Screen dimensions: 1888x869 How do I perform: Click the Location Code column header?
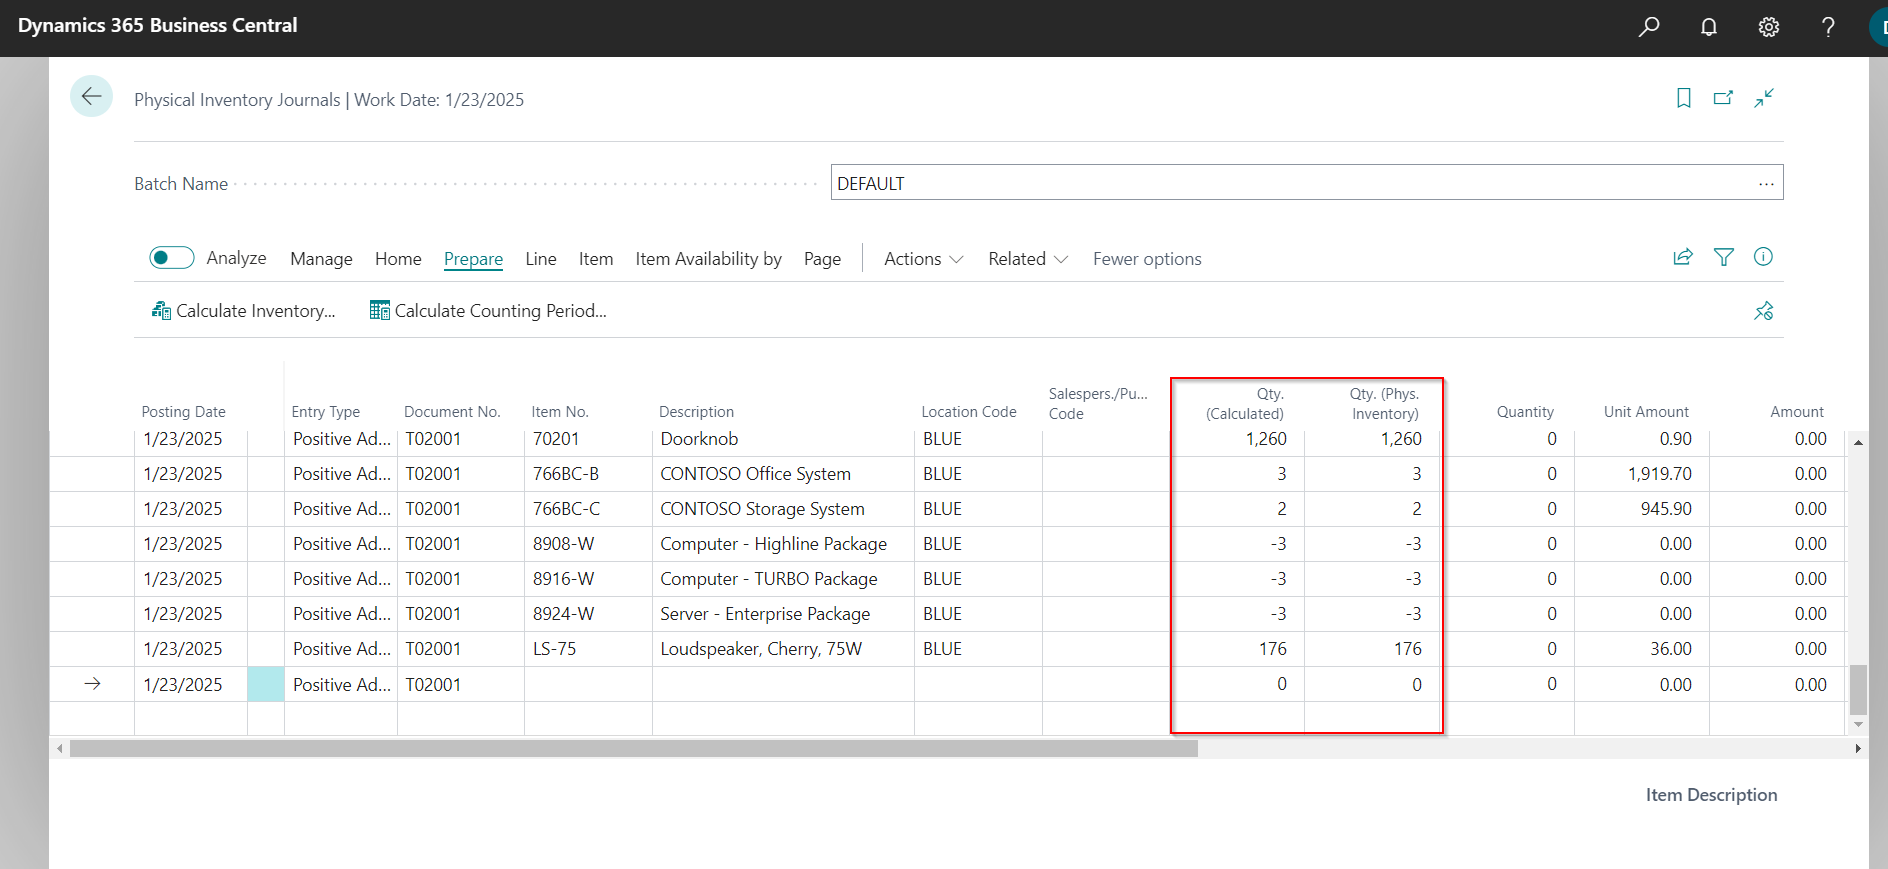pyautogui.click(x=969, y=412)
